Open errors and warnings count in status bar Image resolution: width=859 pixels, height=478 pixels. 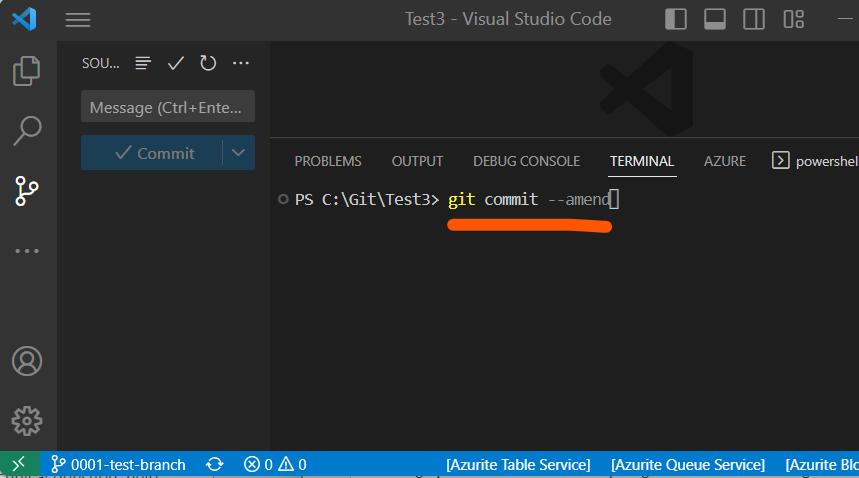[275, 464]
